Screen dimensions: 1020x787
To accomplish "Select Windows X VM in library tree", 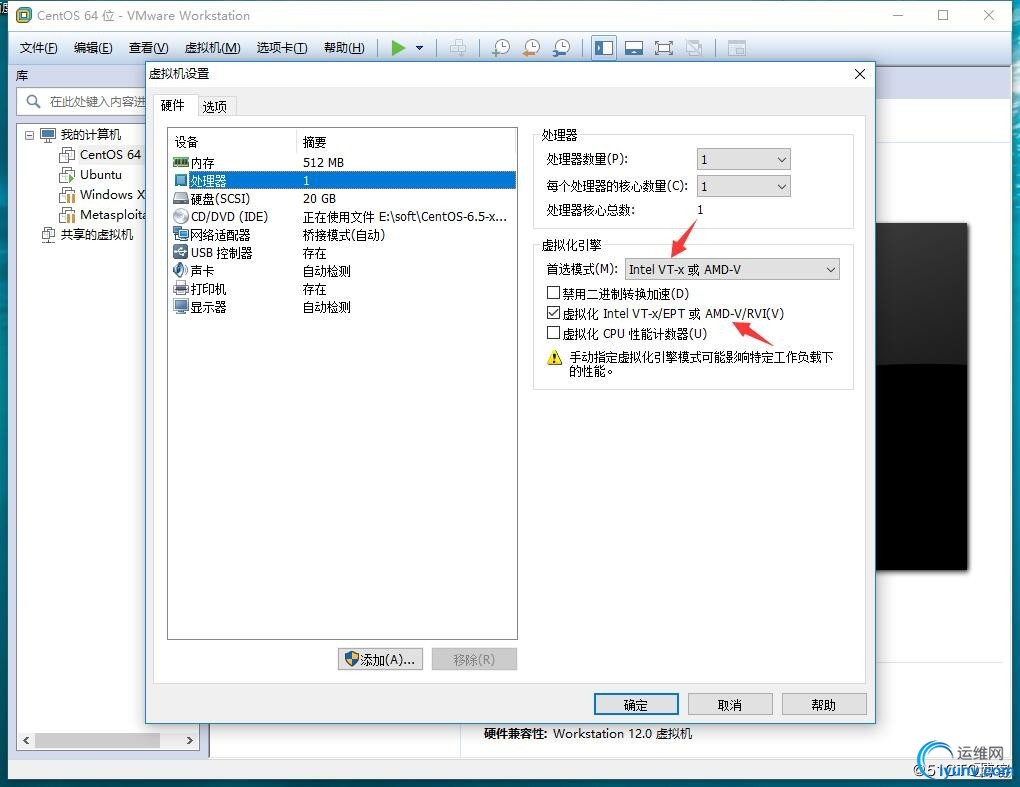I will tap(112, 194).
